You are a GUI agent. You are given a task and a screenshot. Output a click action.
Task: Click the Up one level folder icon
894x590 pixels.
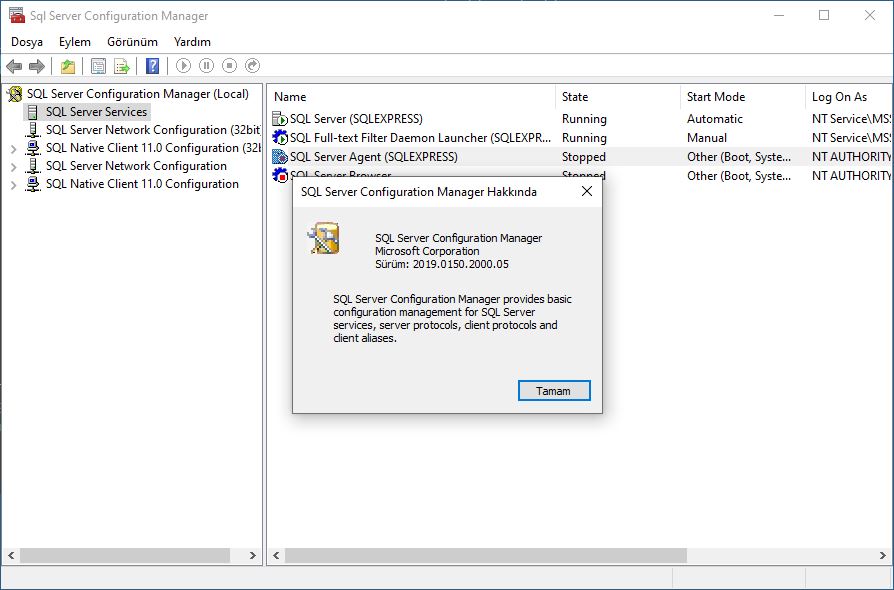68,66
